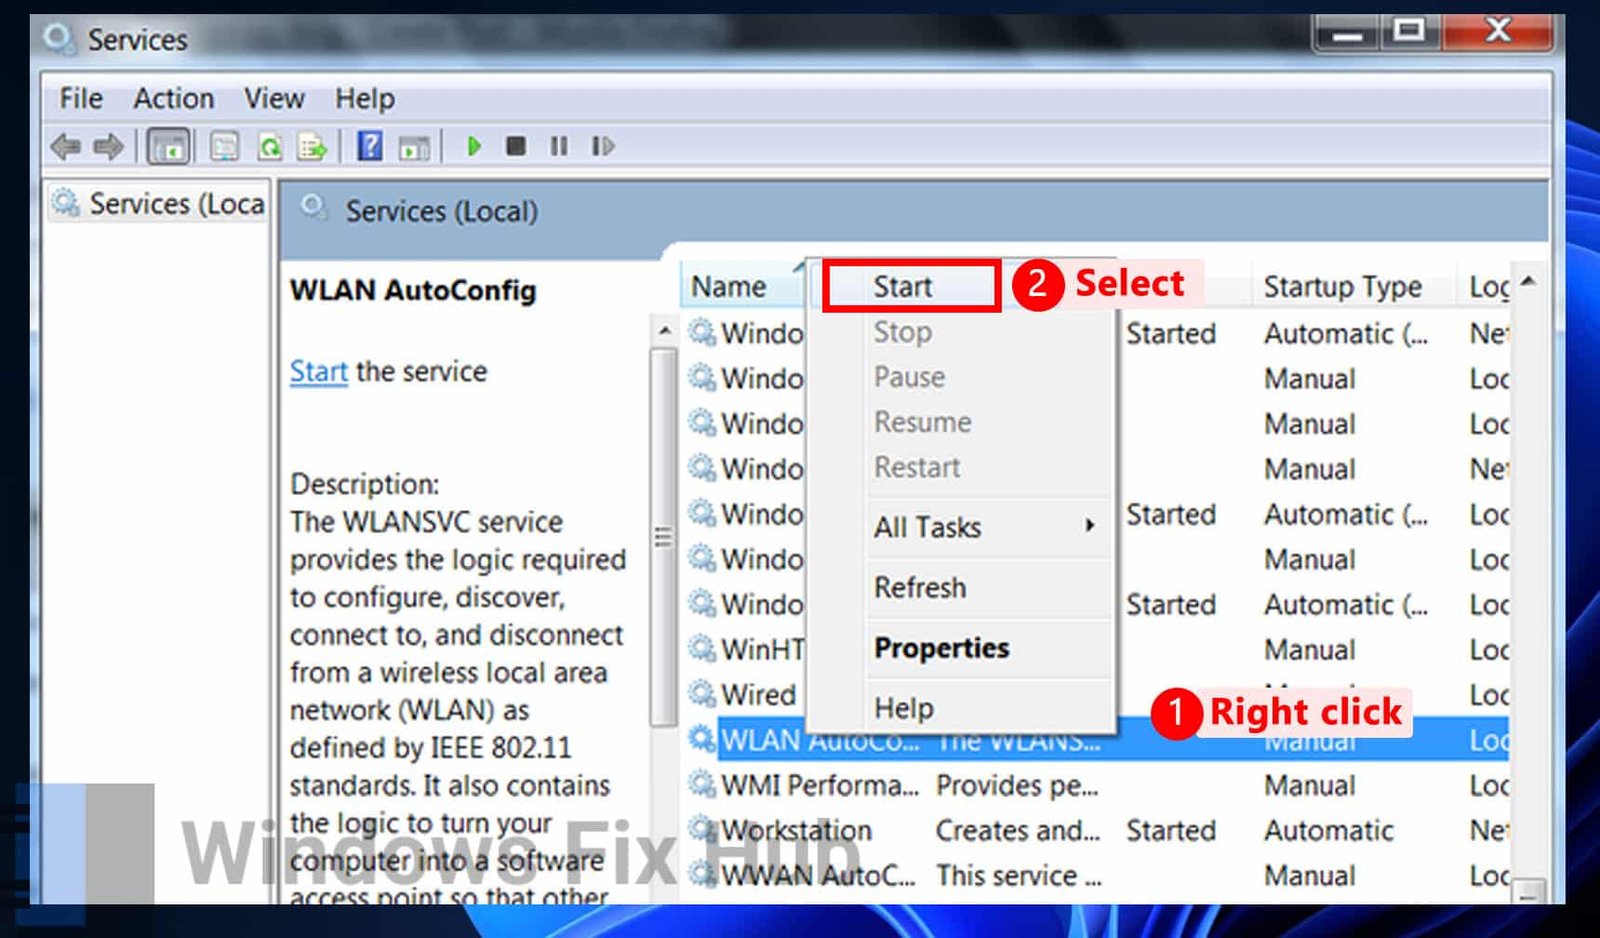1600x938 pixels.
Task: Click the services list scroll-up arrow
Action: pos(1528,282)
